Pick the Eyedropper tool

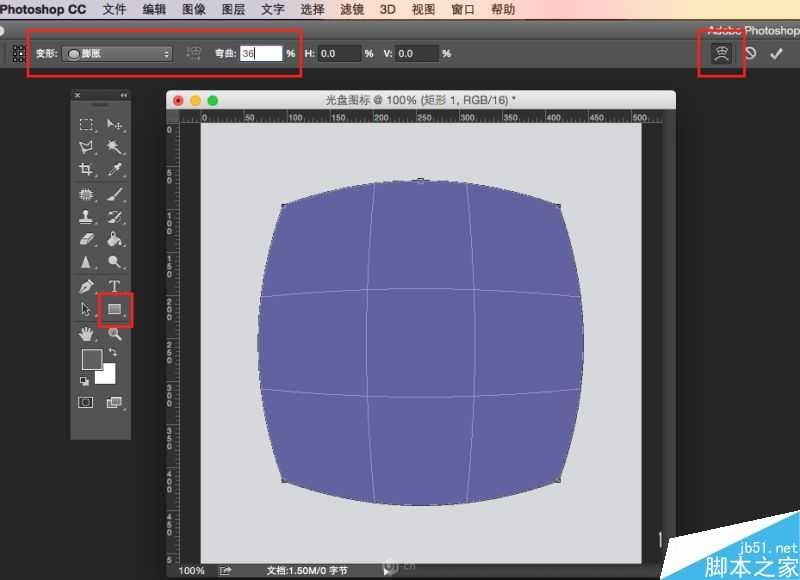coord(115,170)
